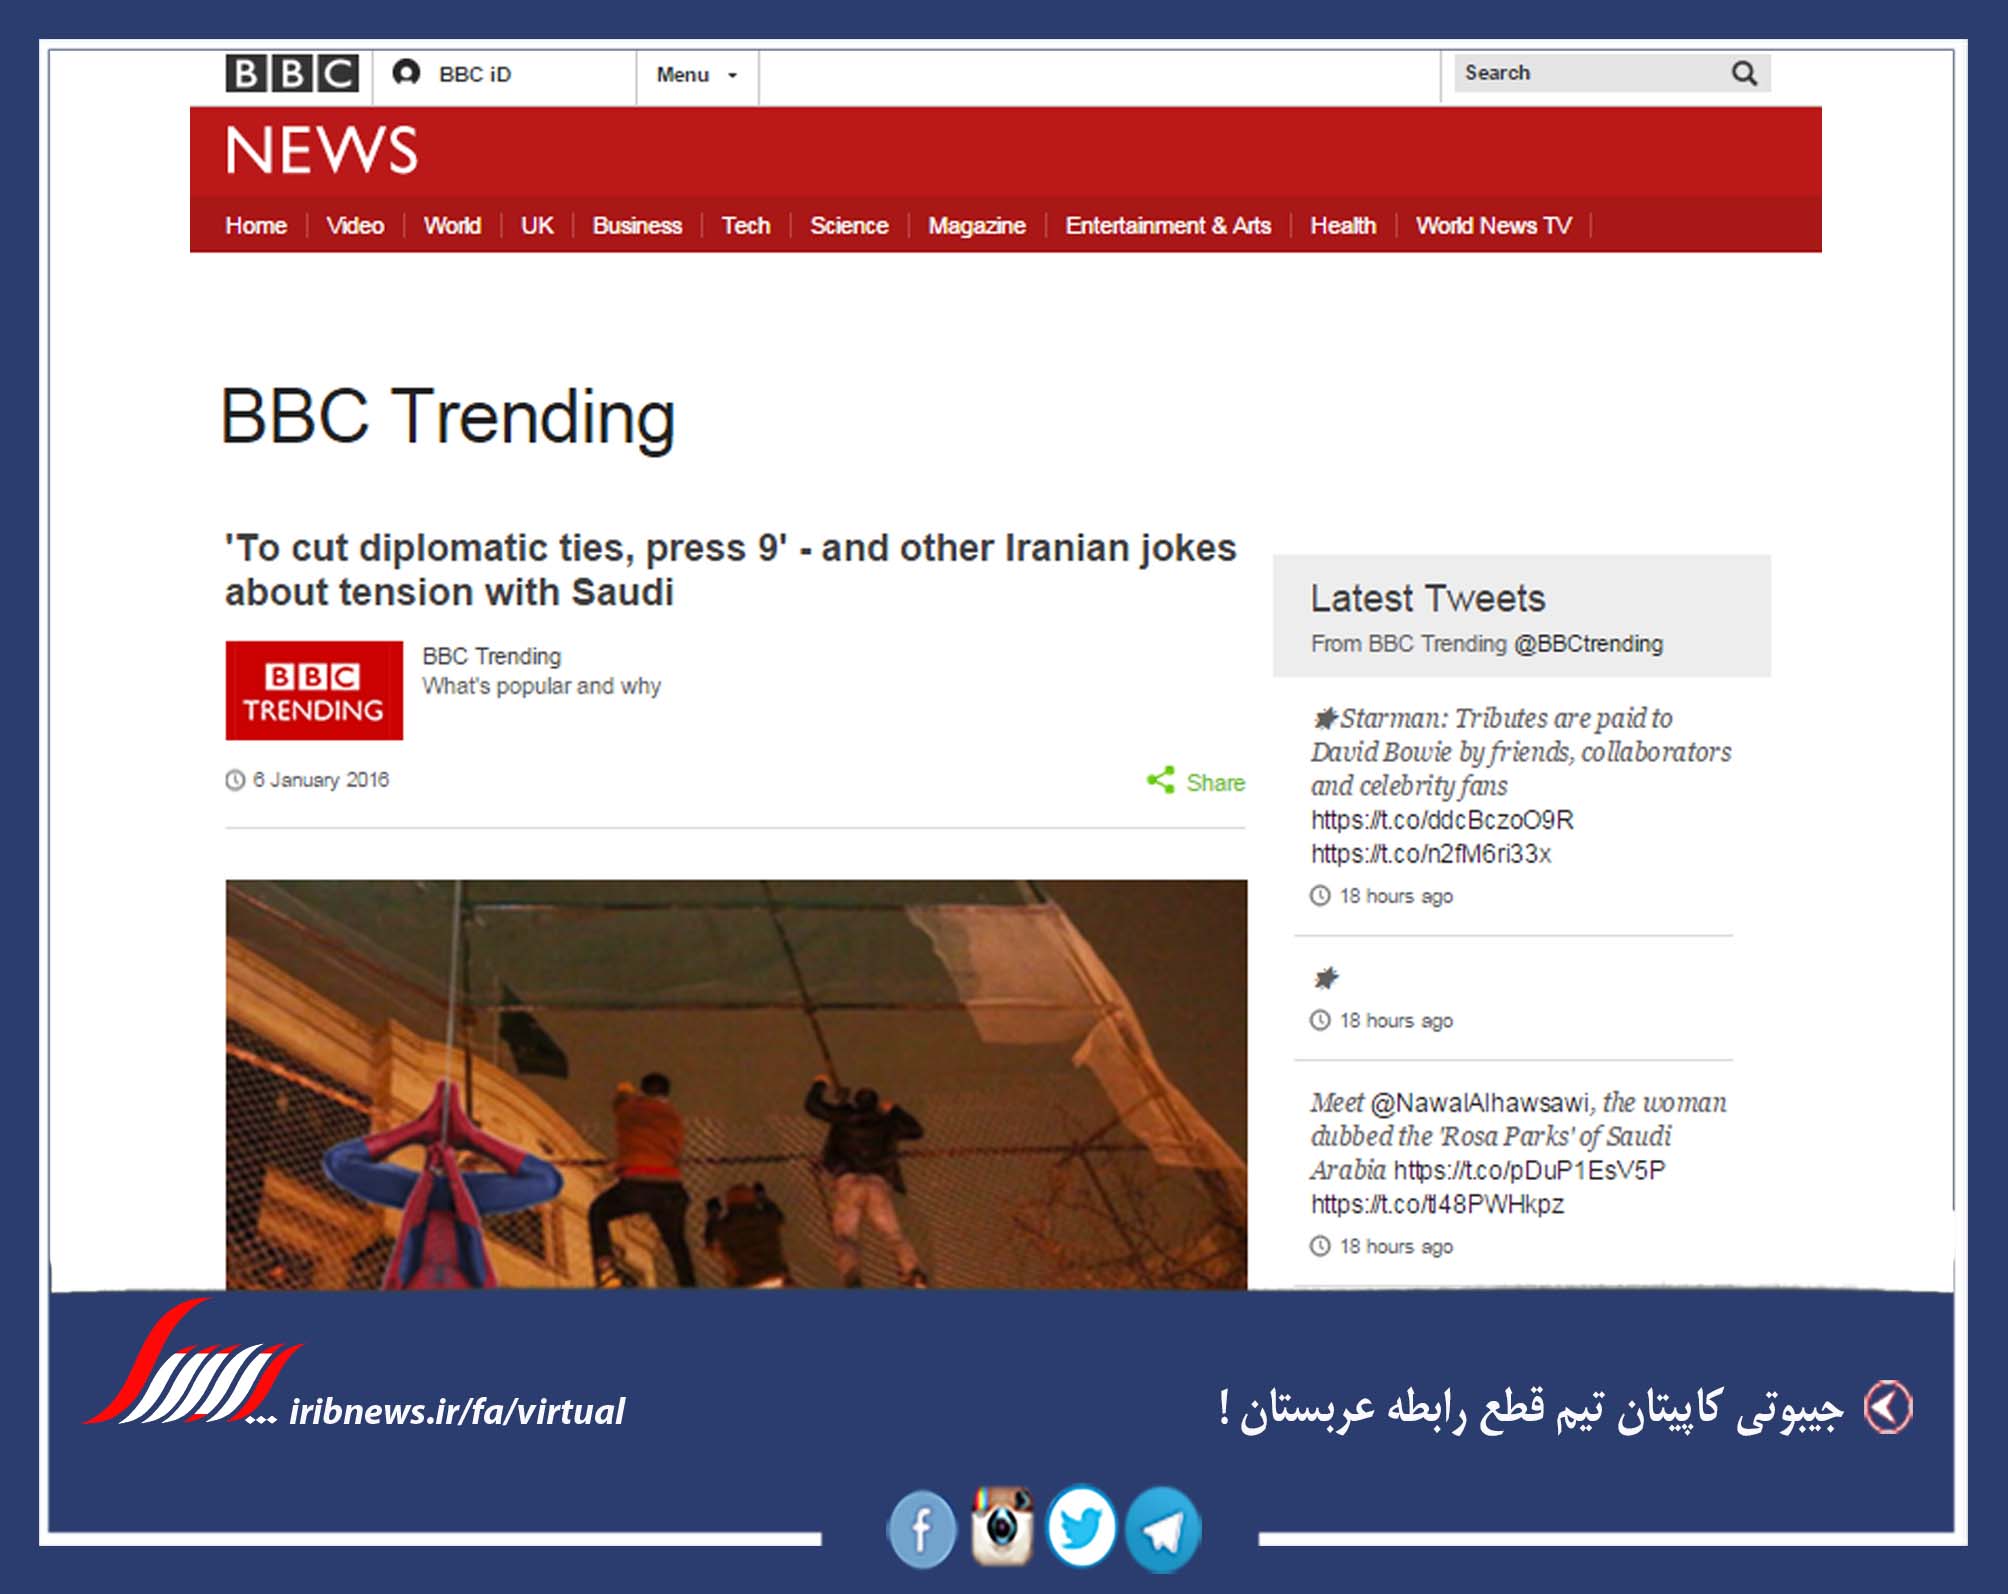Click the Instagram icon
The height and width of the screenshot is (1594, 2008).
[1002, 1526]
